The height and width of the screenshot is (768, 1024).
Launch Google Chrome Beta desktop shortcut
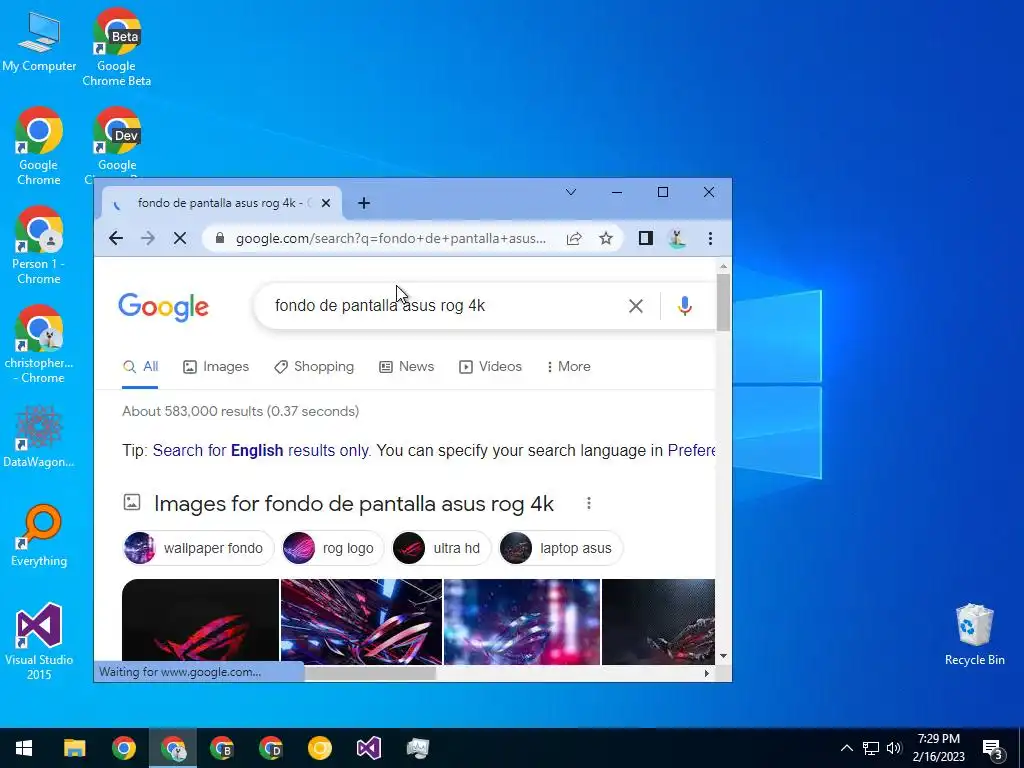(x=116, y=47)
